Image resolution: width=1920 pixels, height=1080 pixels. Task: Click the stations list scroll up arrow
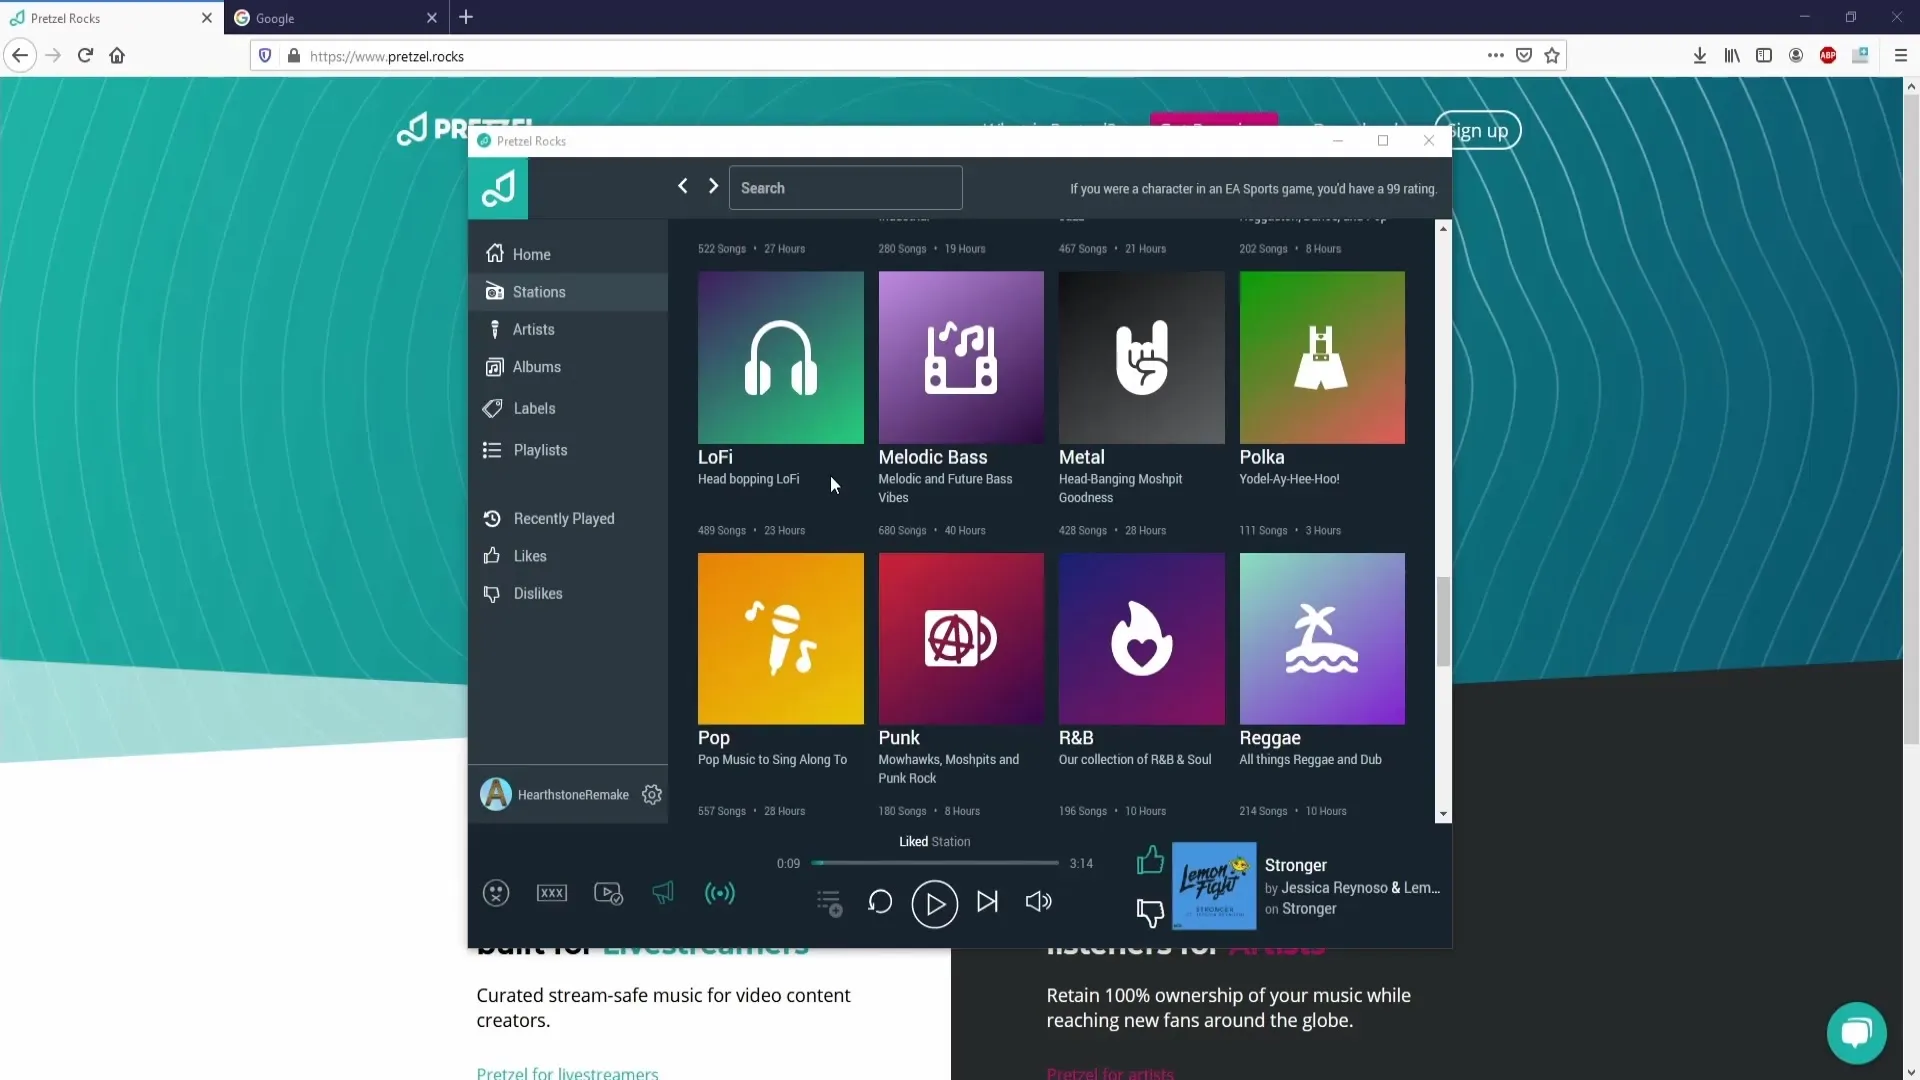(1443, 229)
